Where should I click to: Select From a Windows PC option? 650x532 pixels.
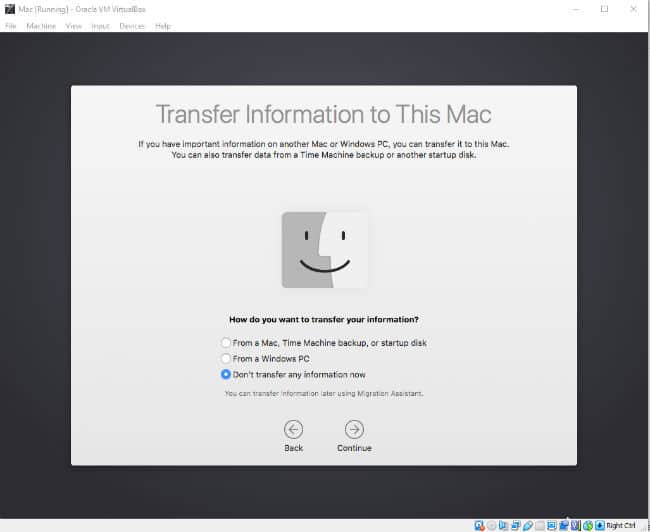coord(225,358)
